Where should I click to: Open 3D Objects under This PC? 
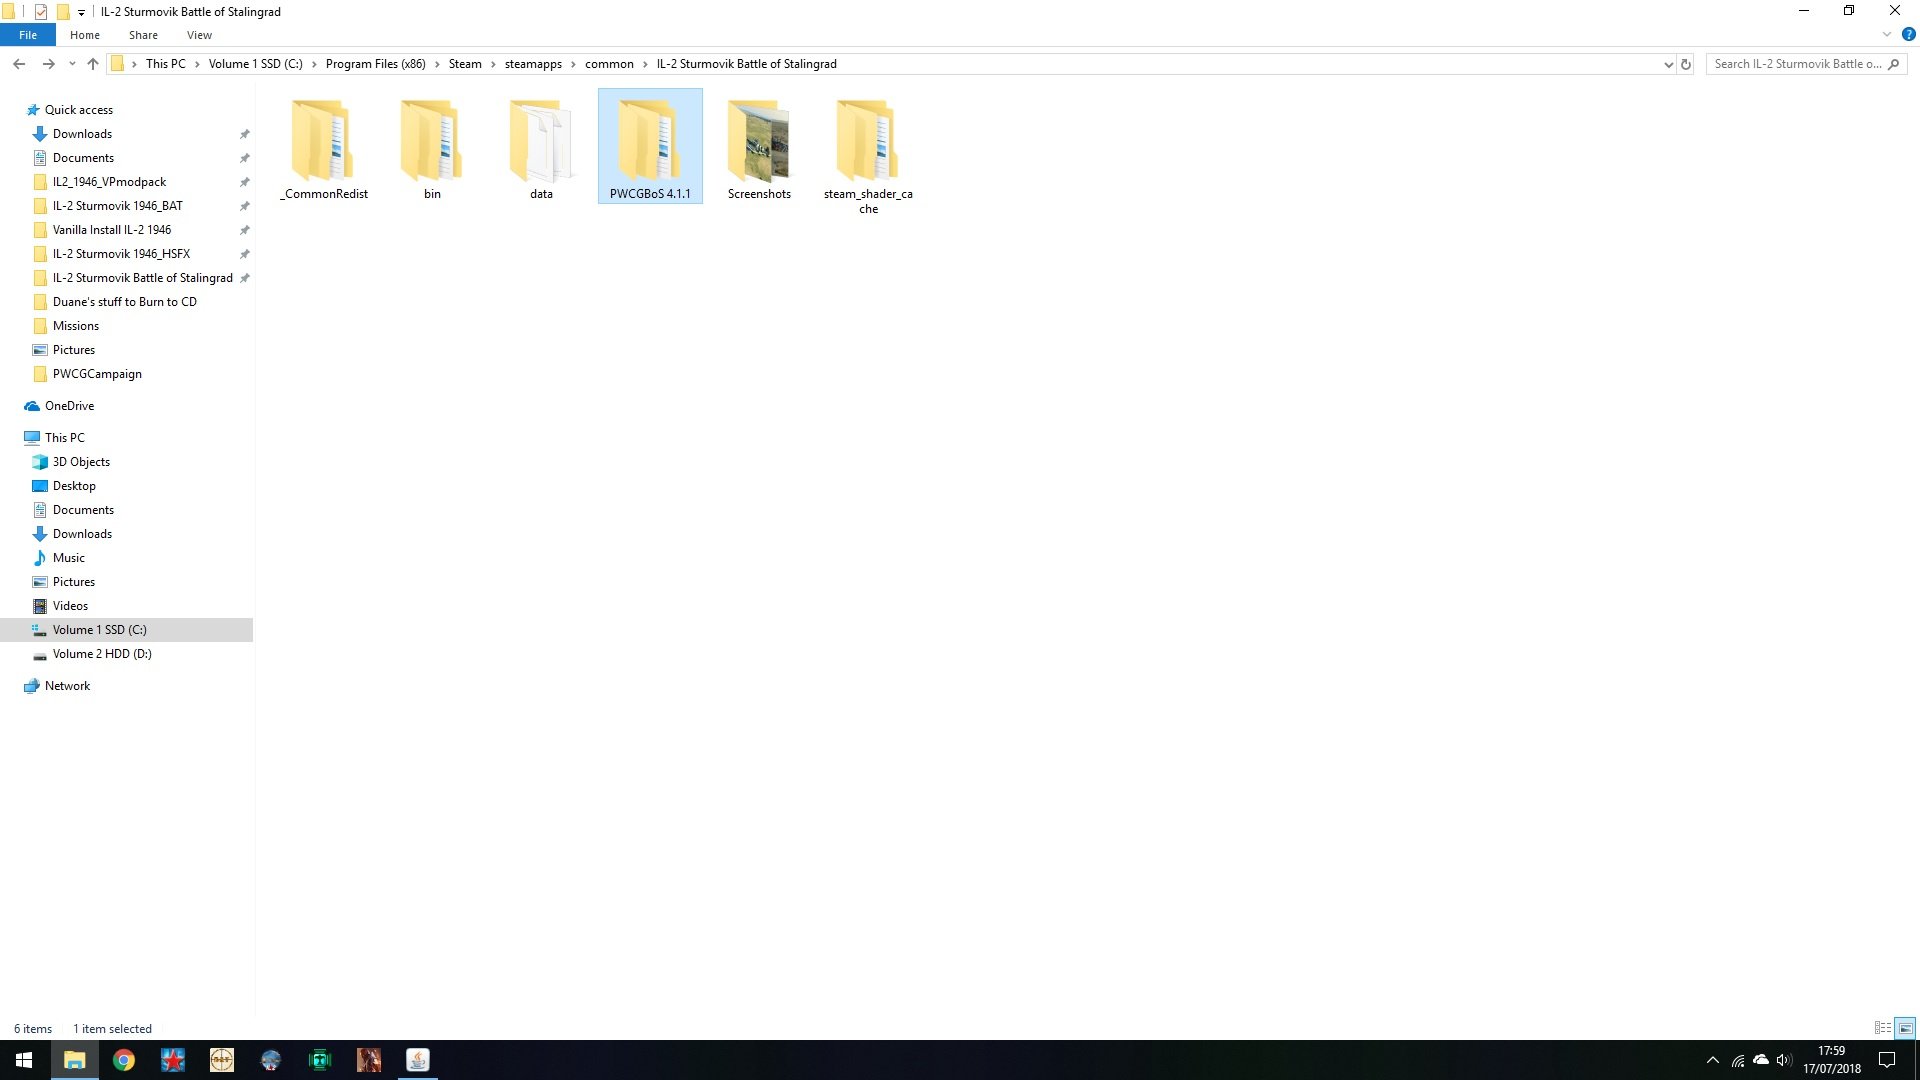pos(81,462)
